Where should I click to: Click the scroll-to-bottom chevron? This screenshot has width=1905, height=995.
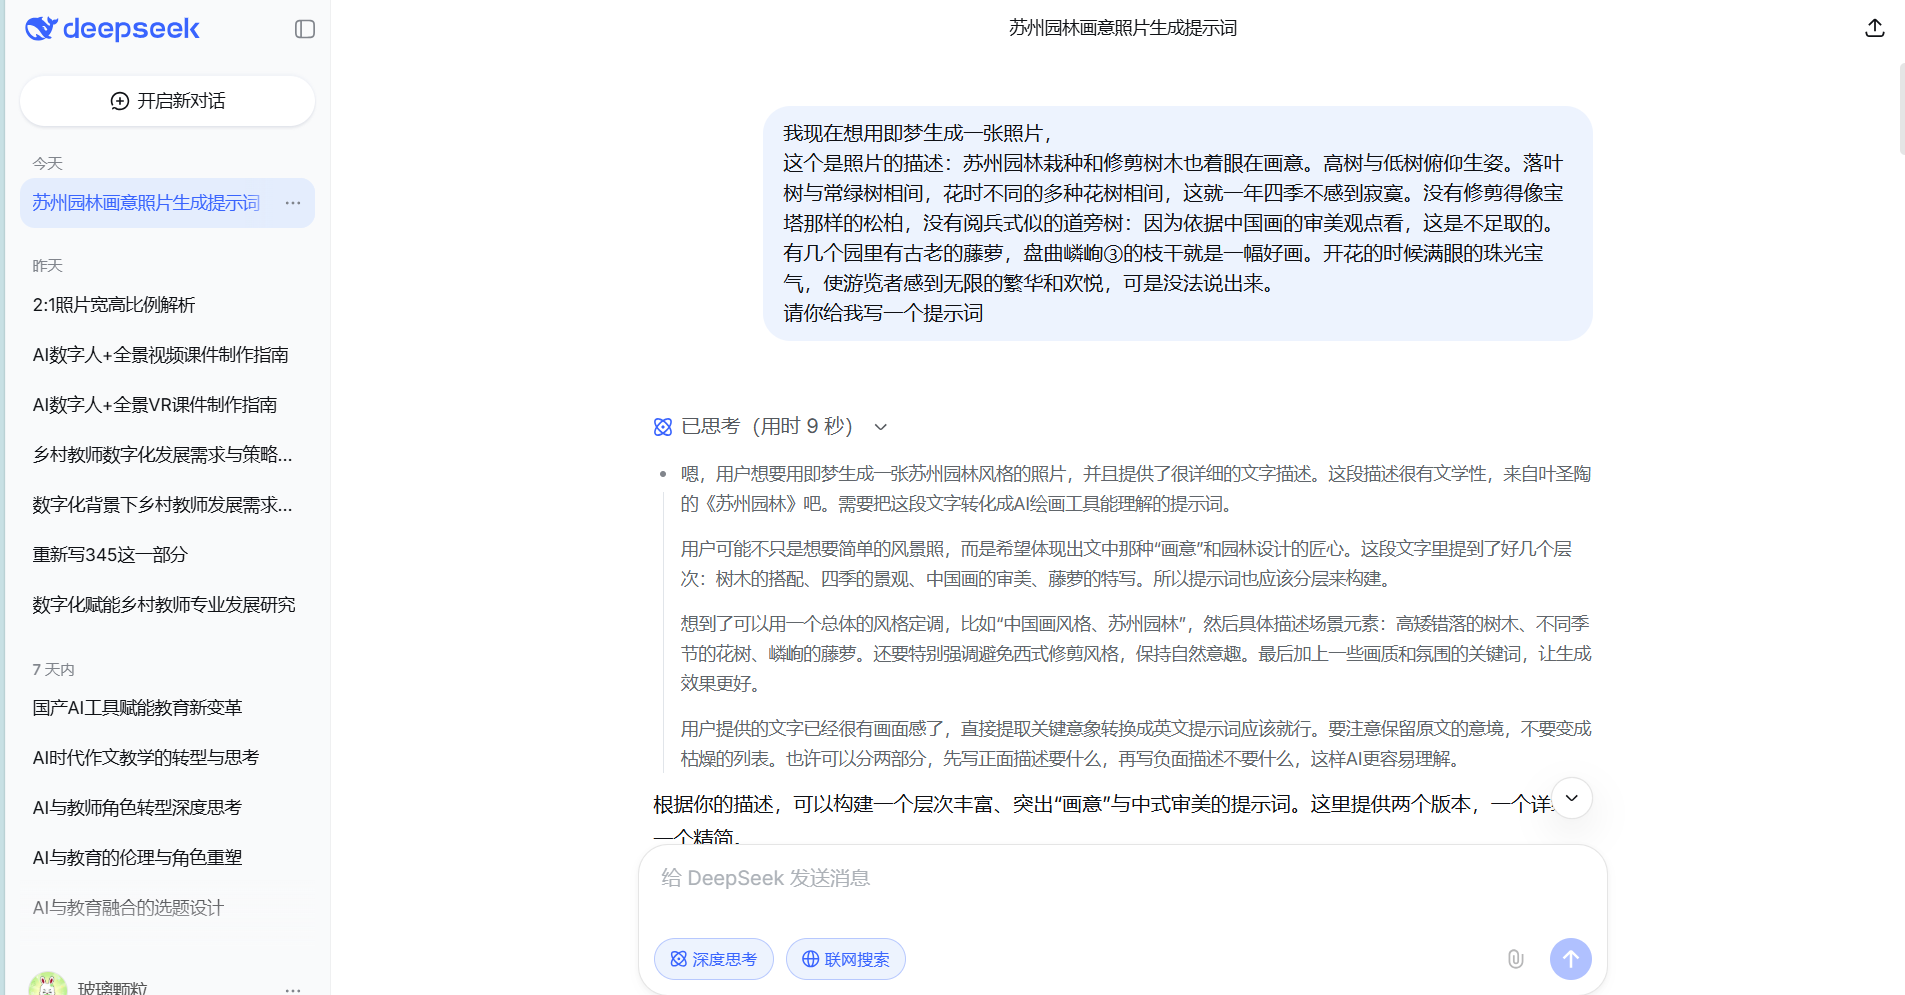tap(1572, 798)
